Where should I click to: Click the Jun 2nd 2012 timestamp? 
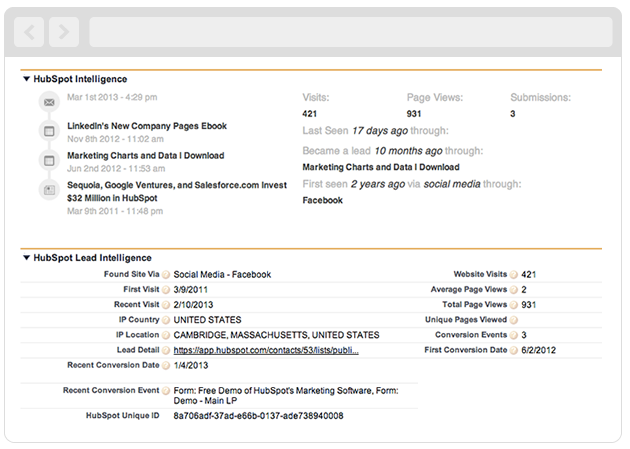[116, 169]
